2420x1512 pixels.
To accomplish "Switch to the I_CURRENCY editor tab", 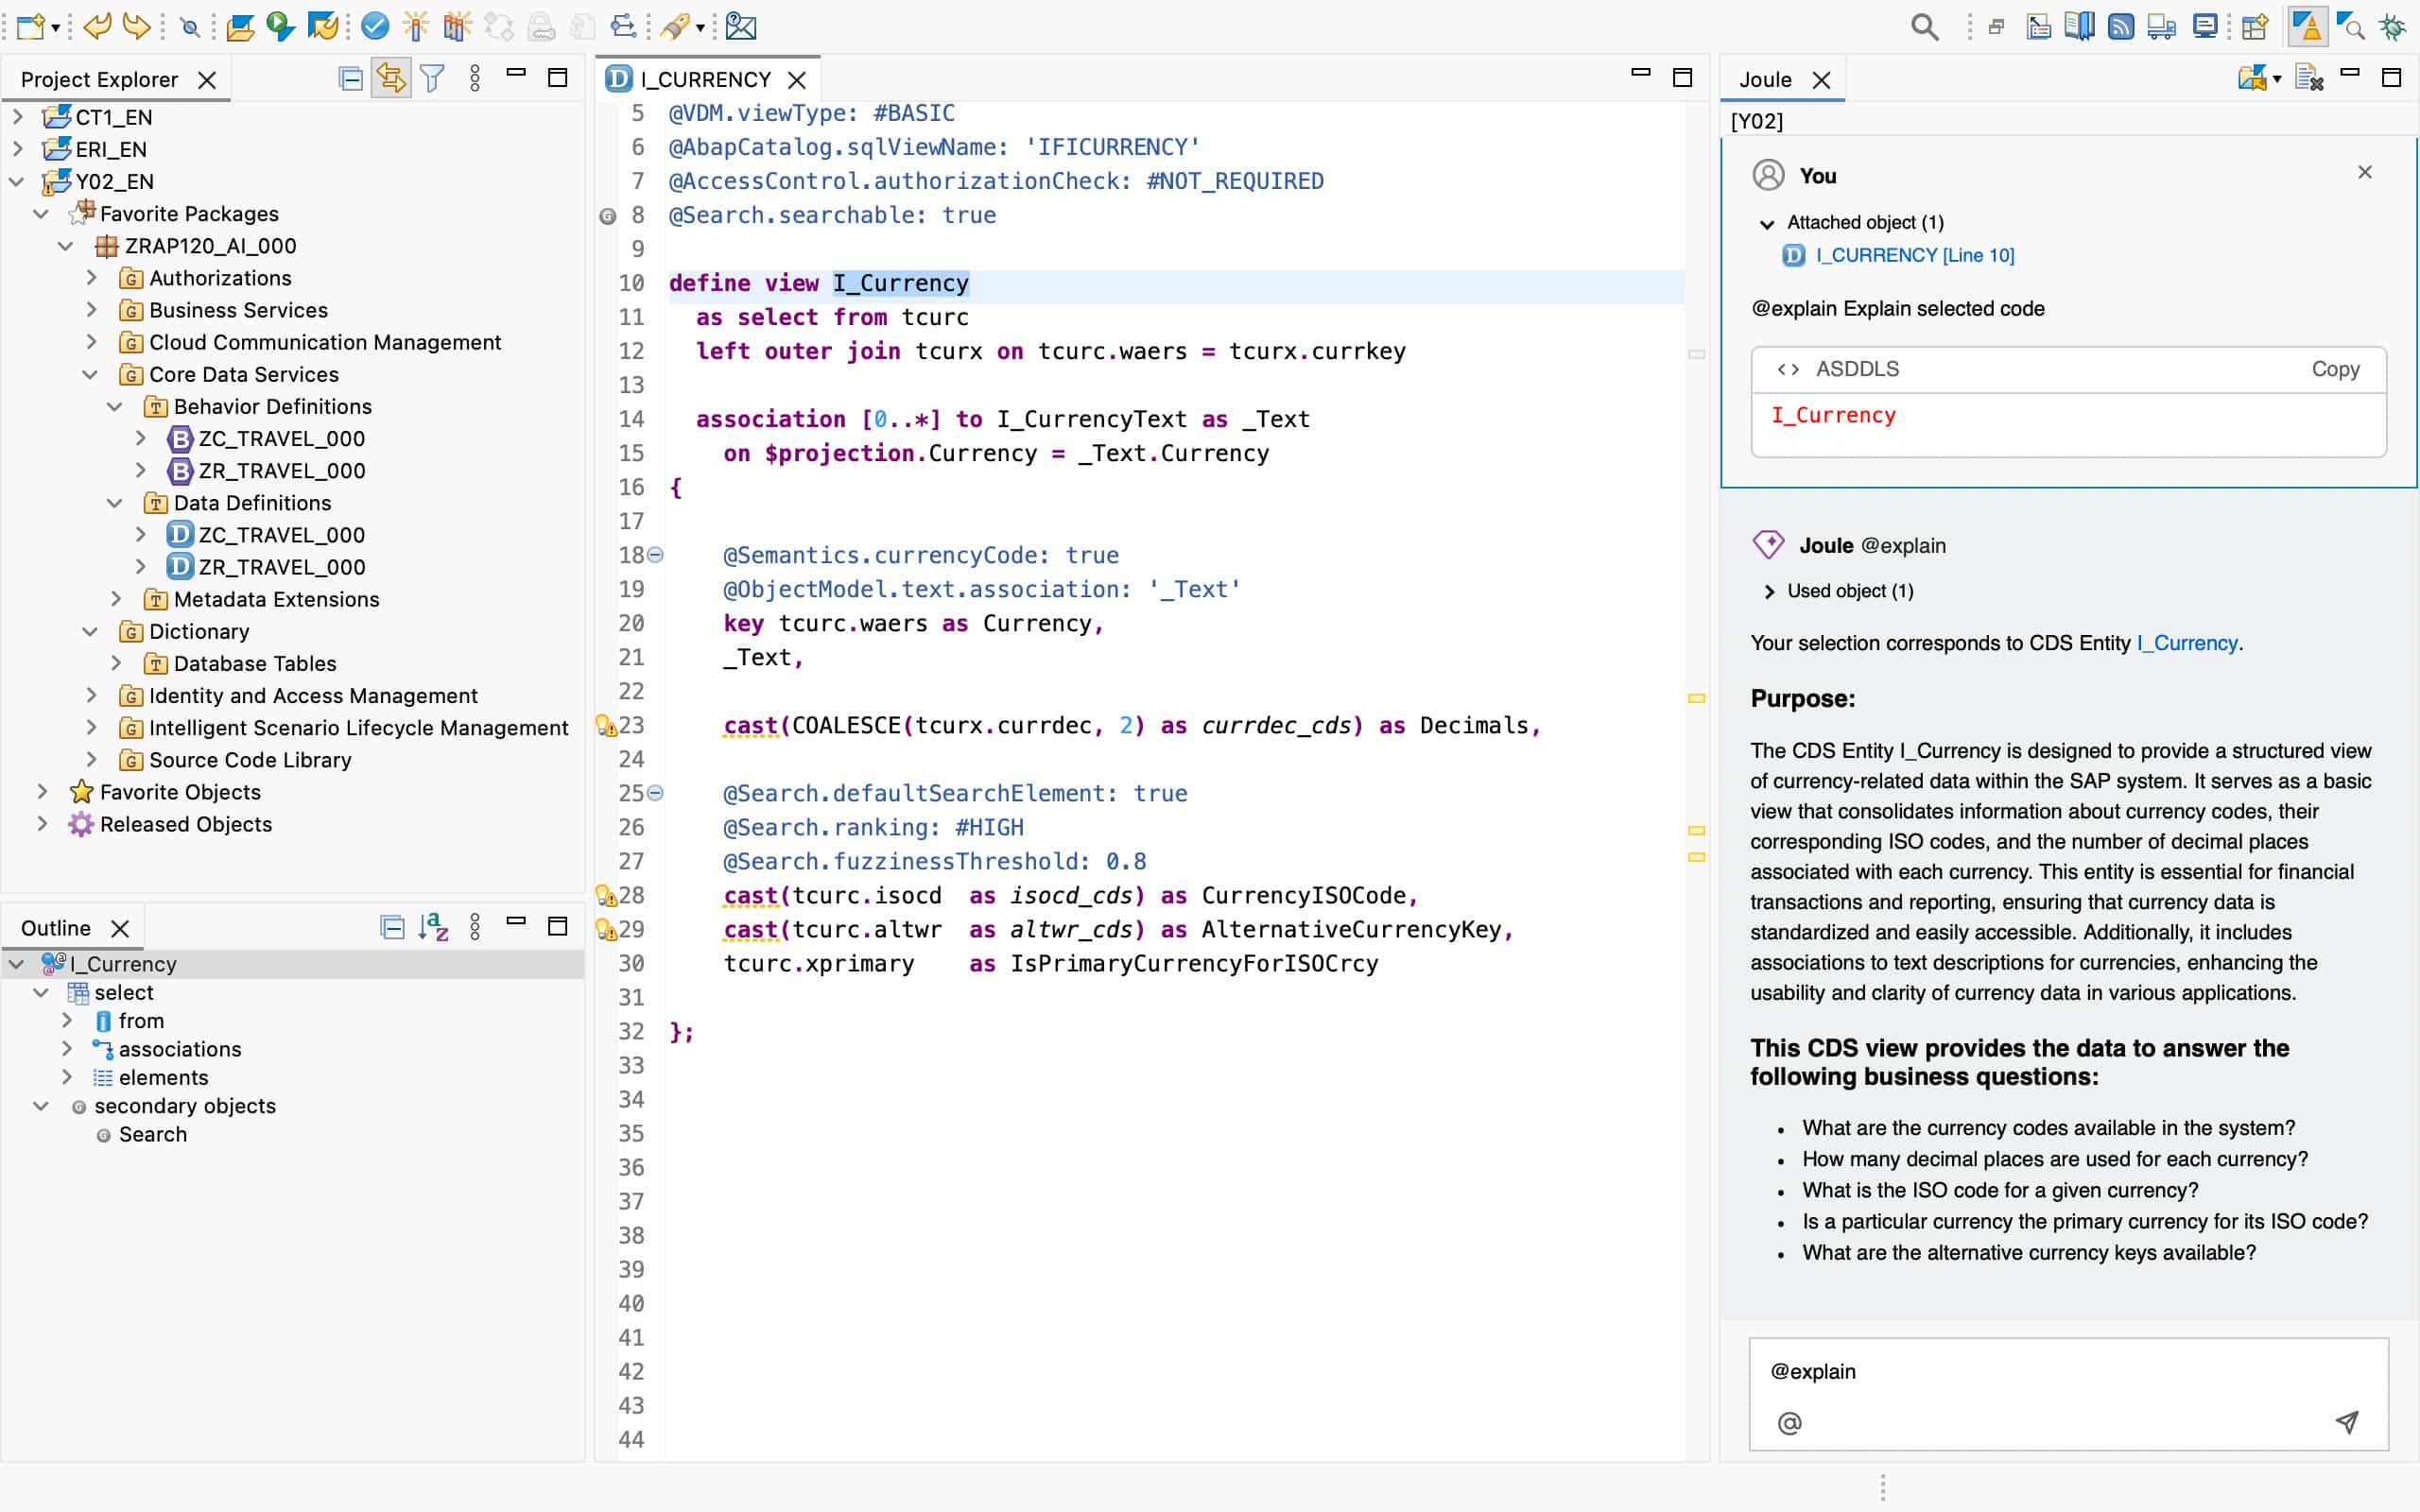I will (704, 79).
